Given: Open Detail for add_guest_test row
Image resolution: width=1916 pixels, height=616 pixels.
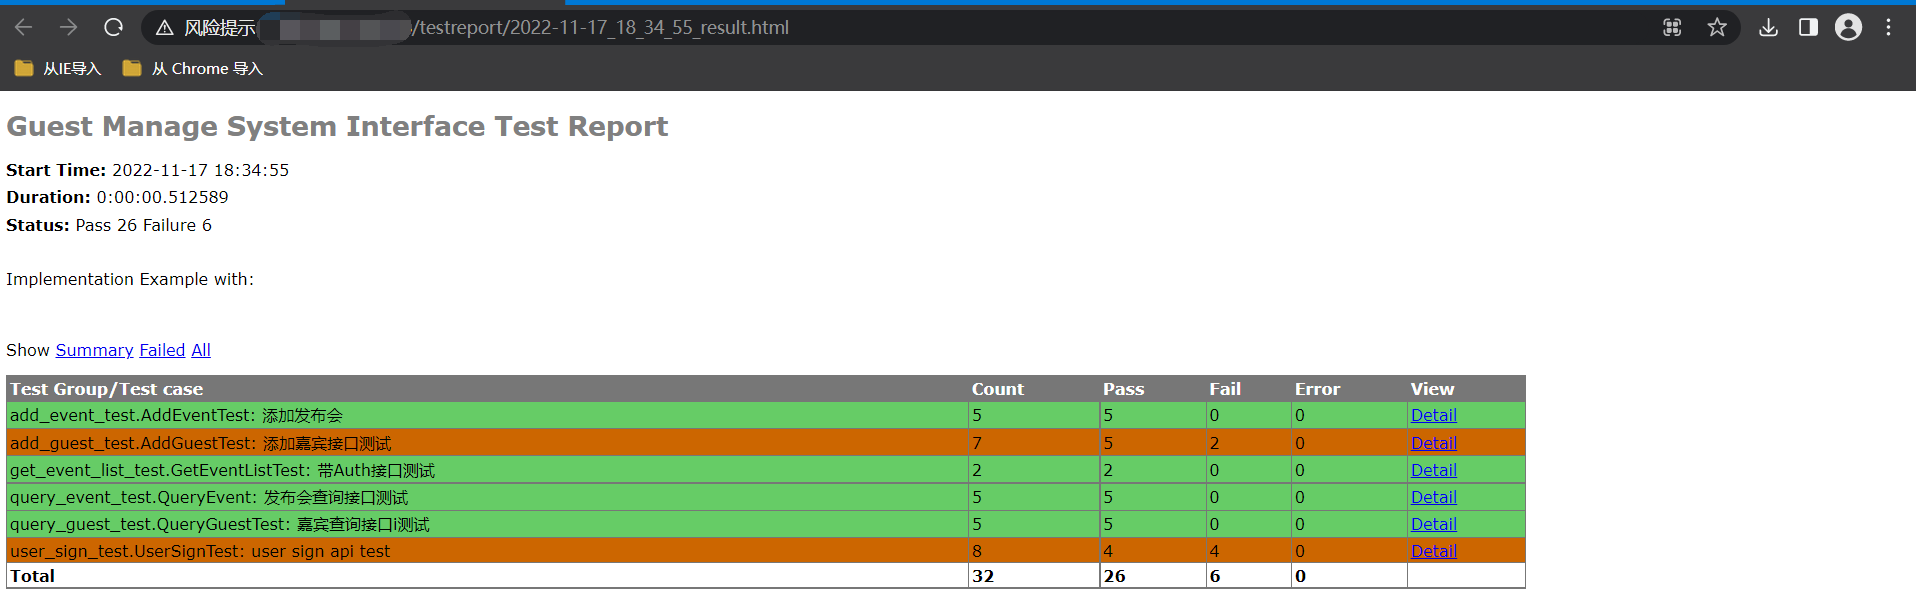Looking at the screenshot, I should click(x=1433, y=443).
